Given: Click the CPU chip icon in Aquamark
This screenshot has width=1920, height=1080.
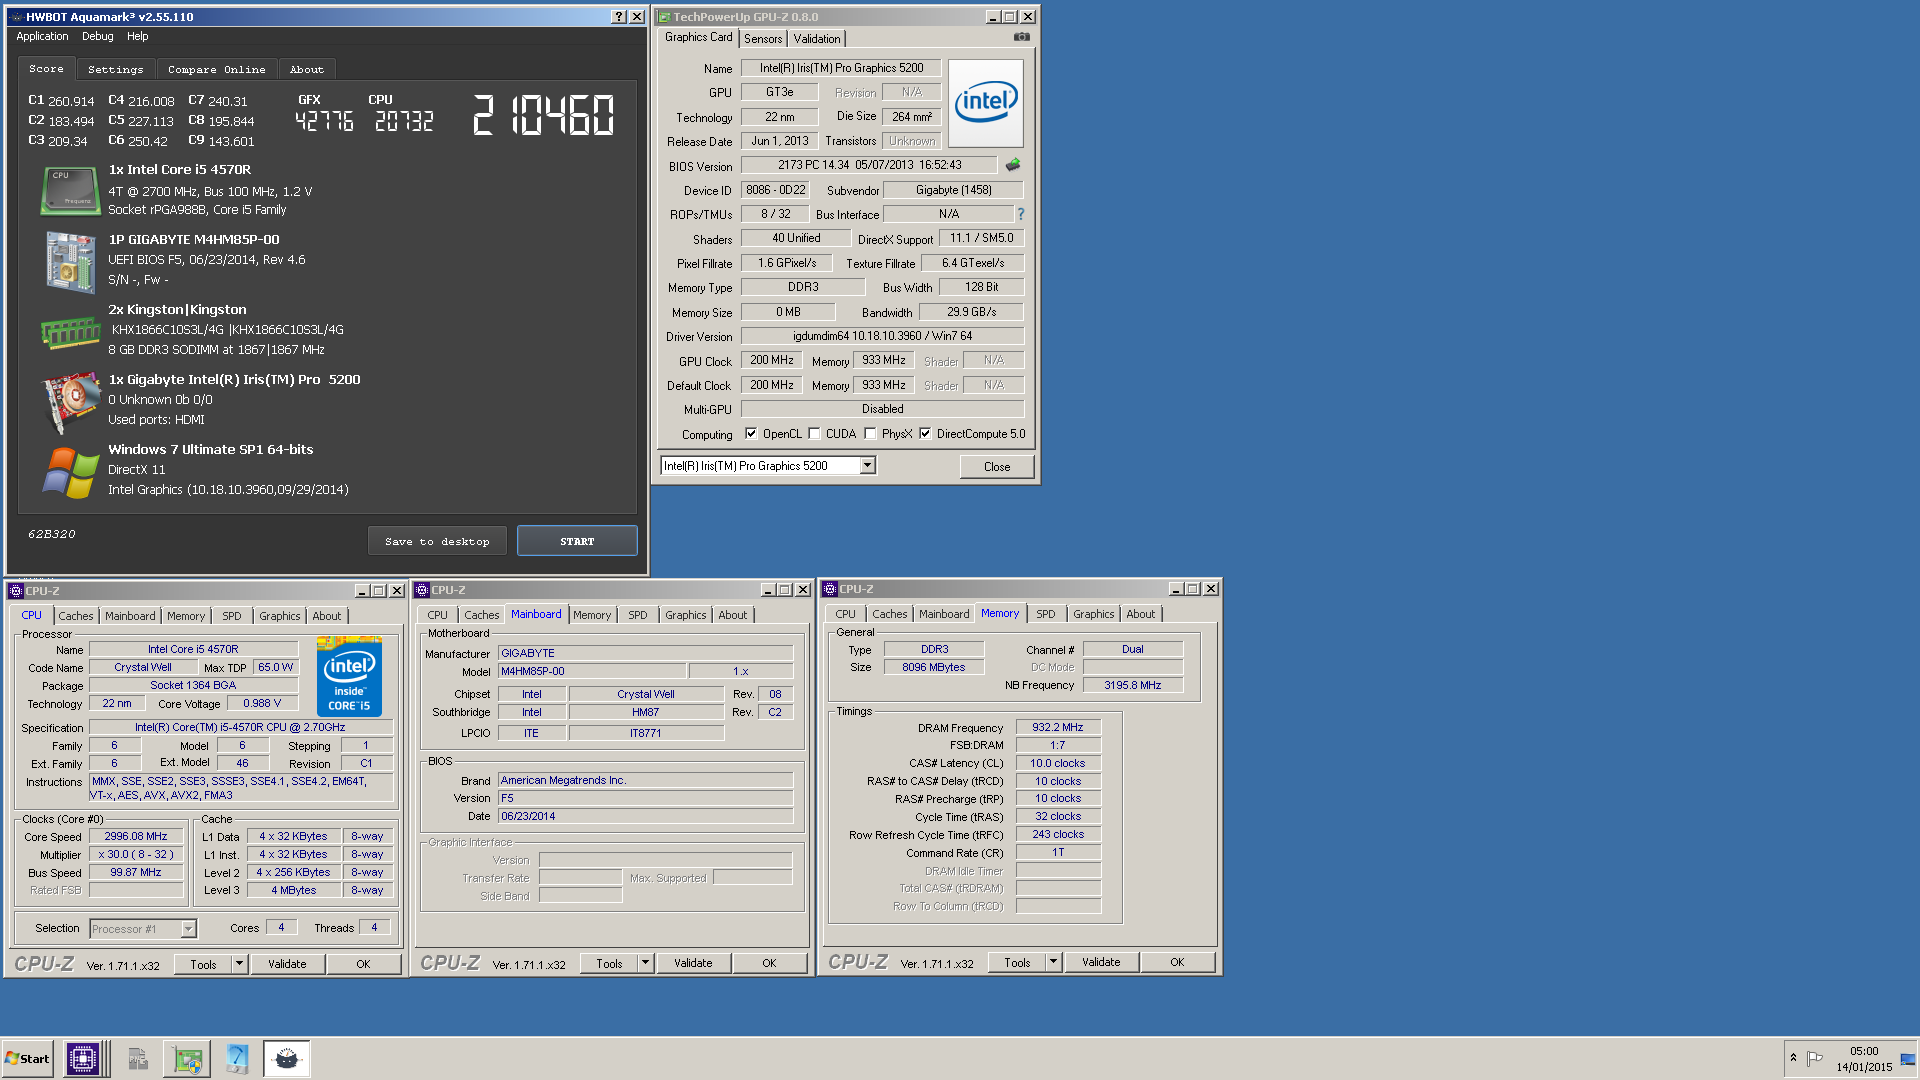Looking at the screenshot, I should pos(70,190).
